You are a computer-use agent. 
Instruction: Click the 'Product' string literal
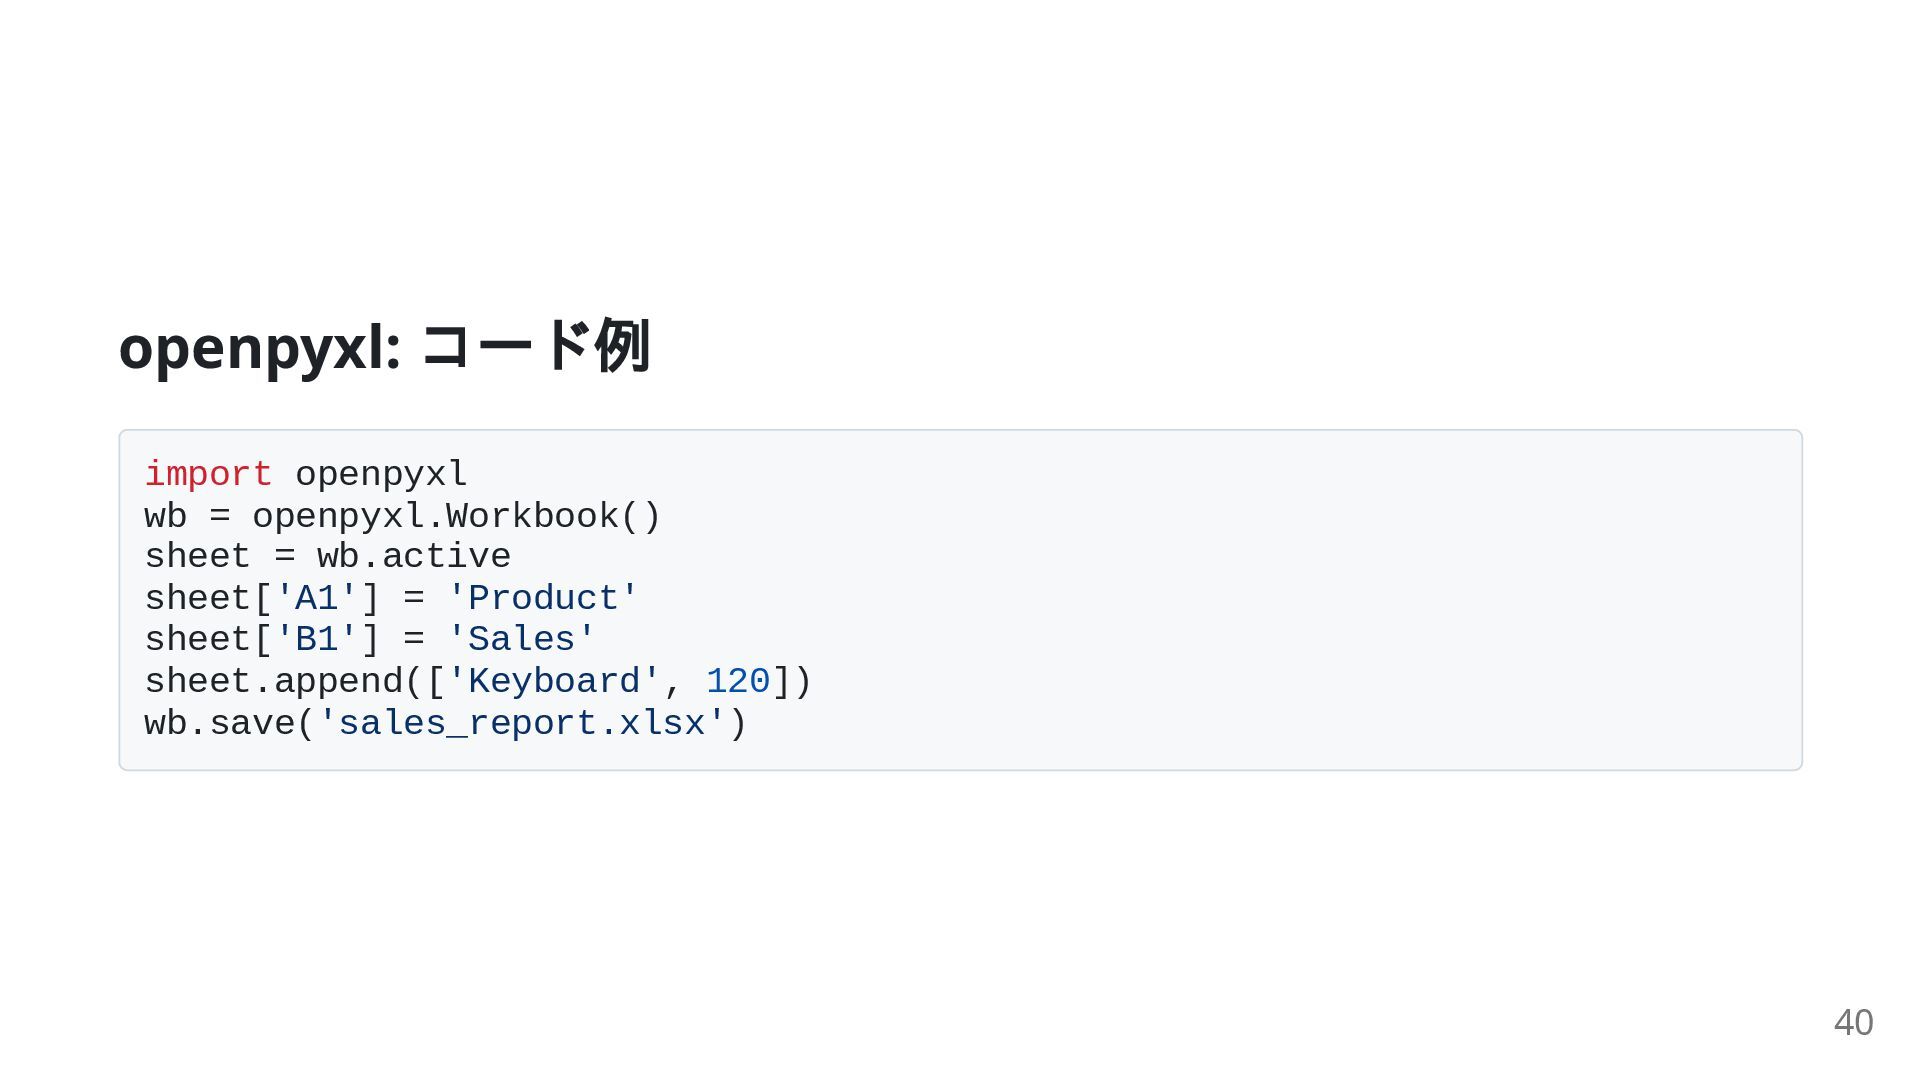[x=542, y=599]
